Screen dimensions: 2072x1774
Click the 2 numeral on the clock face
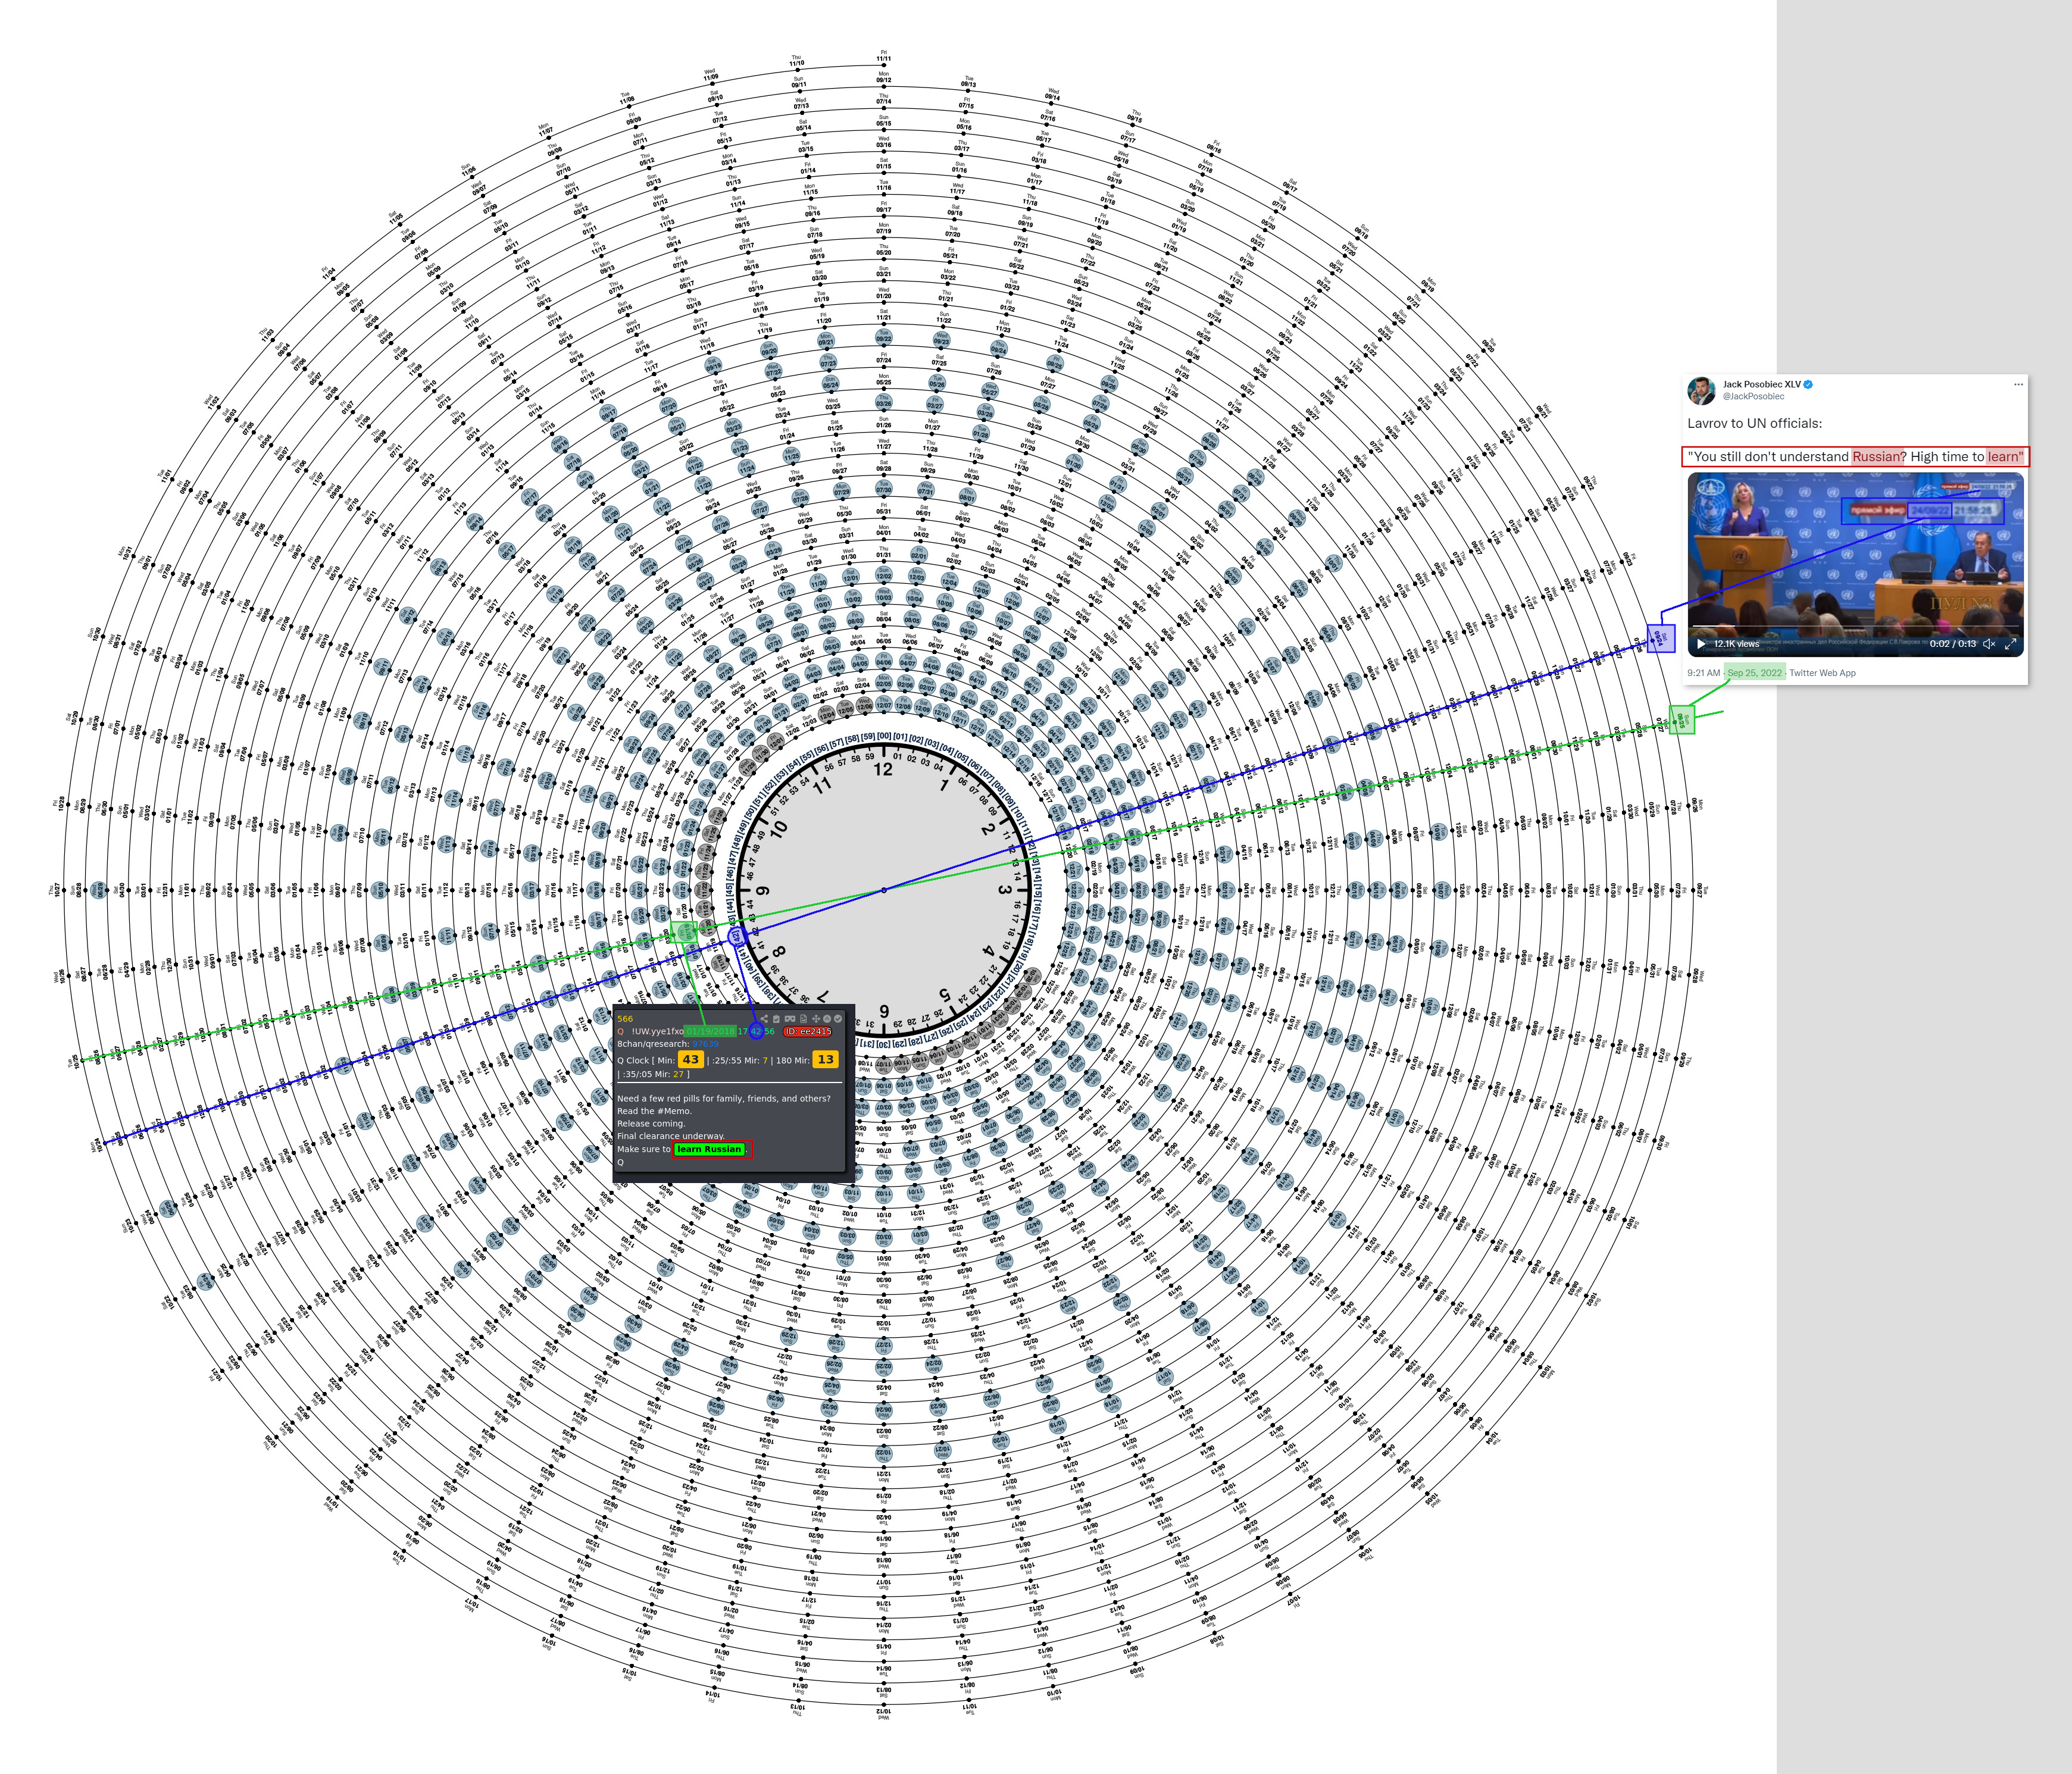tap(988, 829)
